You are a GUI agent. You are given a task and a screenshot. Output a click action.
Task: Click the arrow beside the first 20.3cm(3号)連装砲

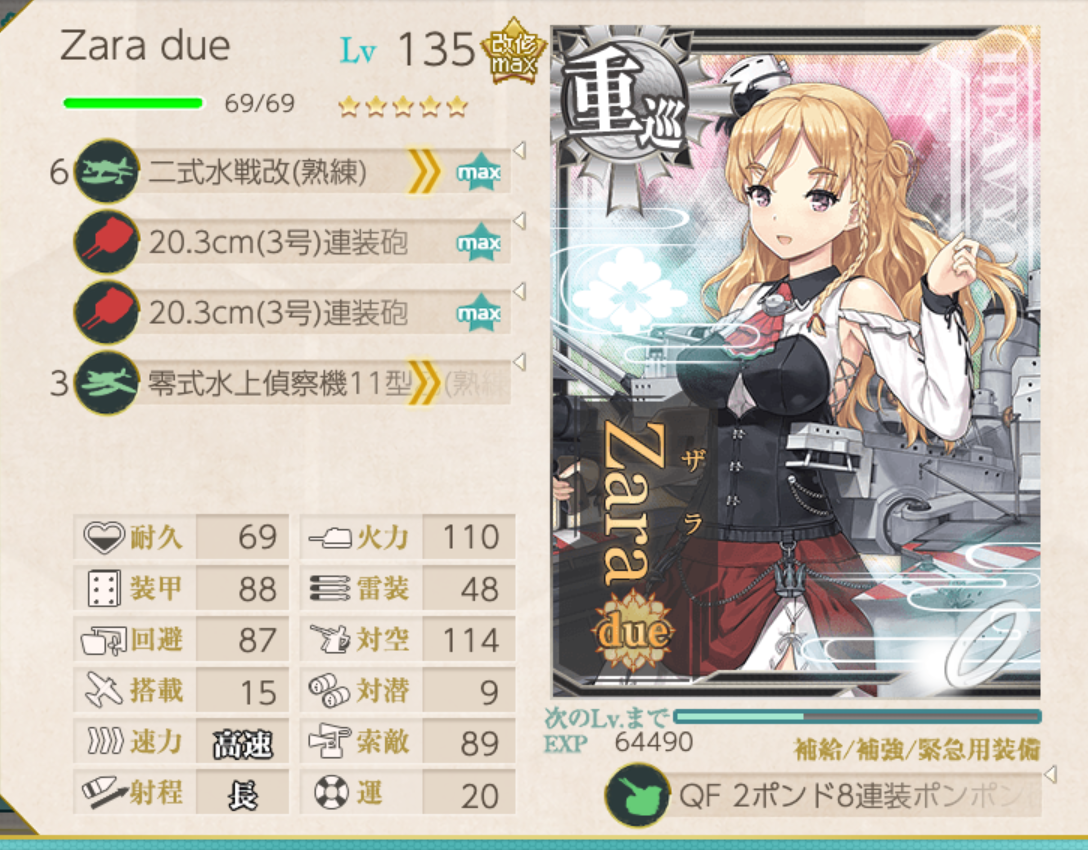click(x=519, y=220)
